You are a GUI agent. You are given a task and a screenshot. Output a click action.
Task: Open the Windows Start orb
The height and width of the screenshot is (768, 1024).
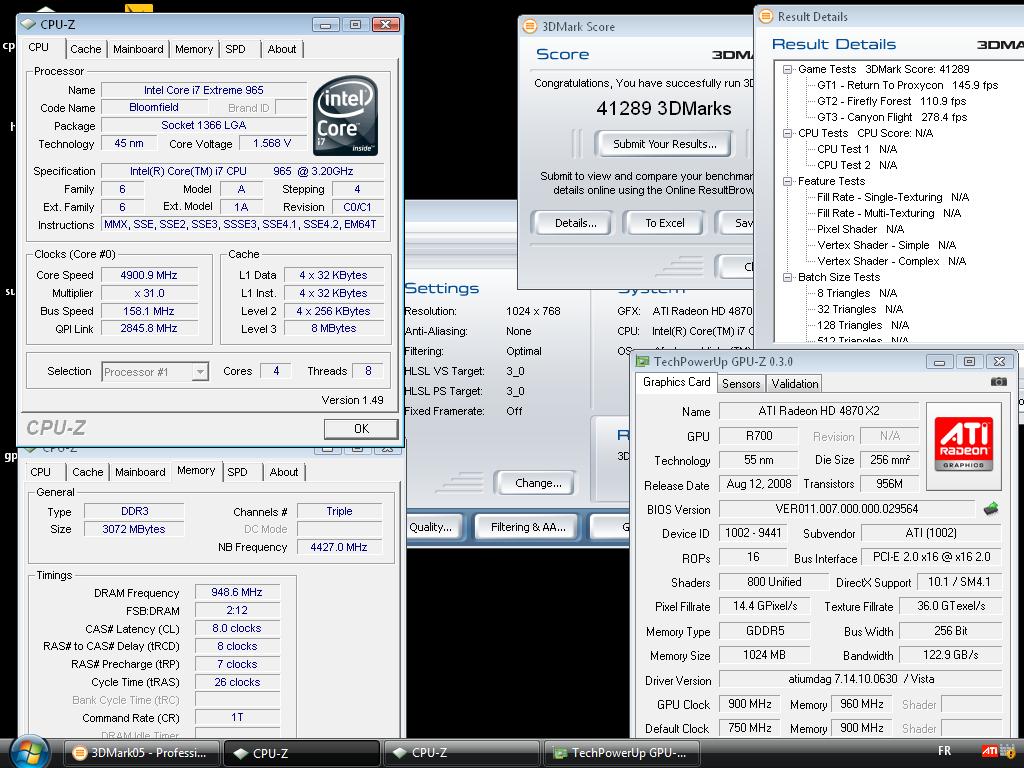29,753
